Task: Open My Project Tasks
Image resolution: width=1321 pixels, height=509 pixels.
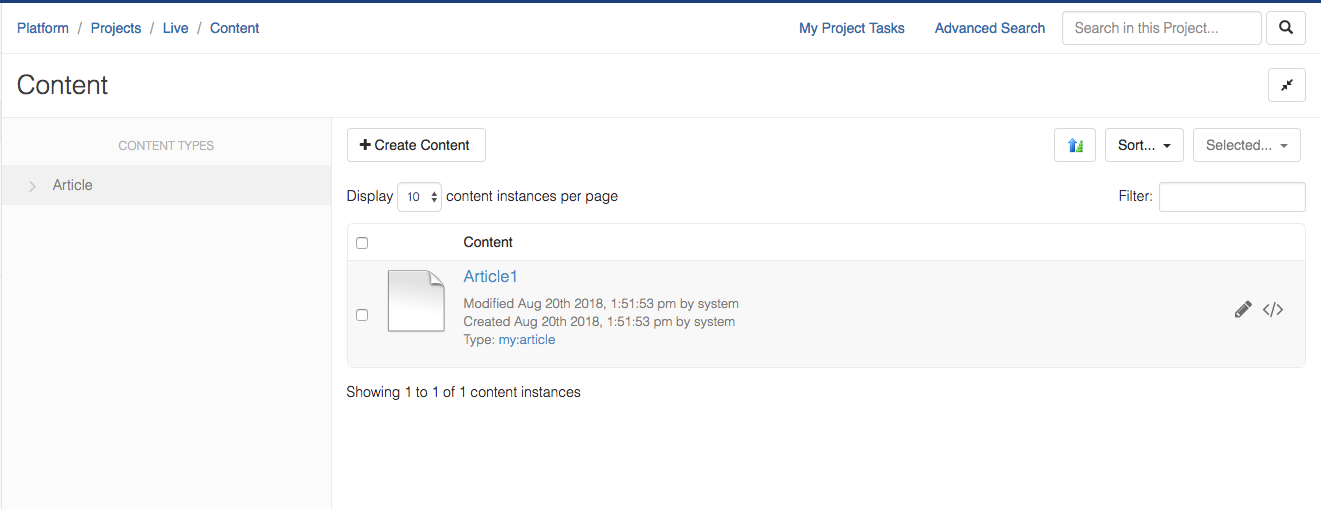Action: (851, 28)
